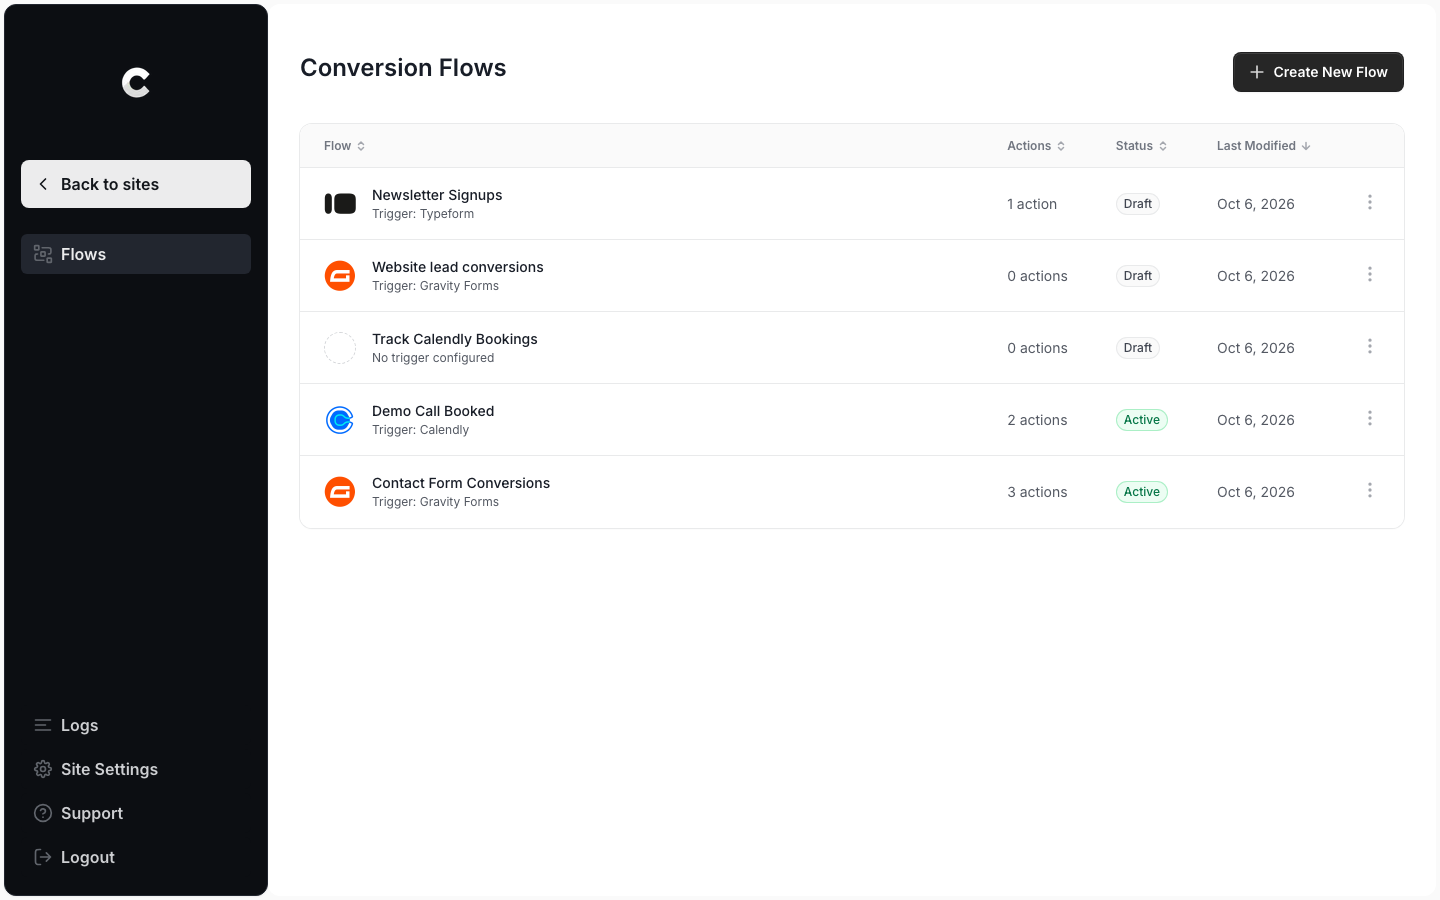Screen dimensions: 1440x900
Task: Sort the table by Last Modified column
Action: (1264, 146)
